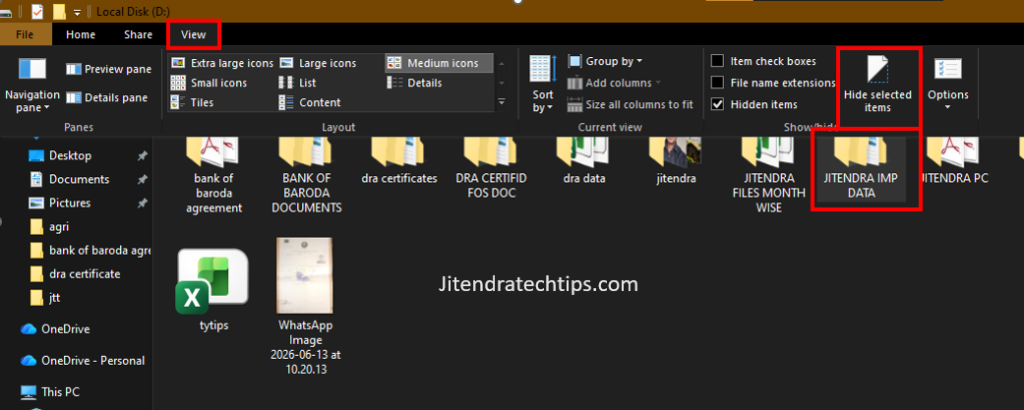
Task: Select the dra certificates folder
Action: (399, 163)
